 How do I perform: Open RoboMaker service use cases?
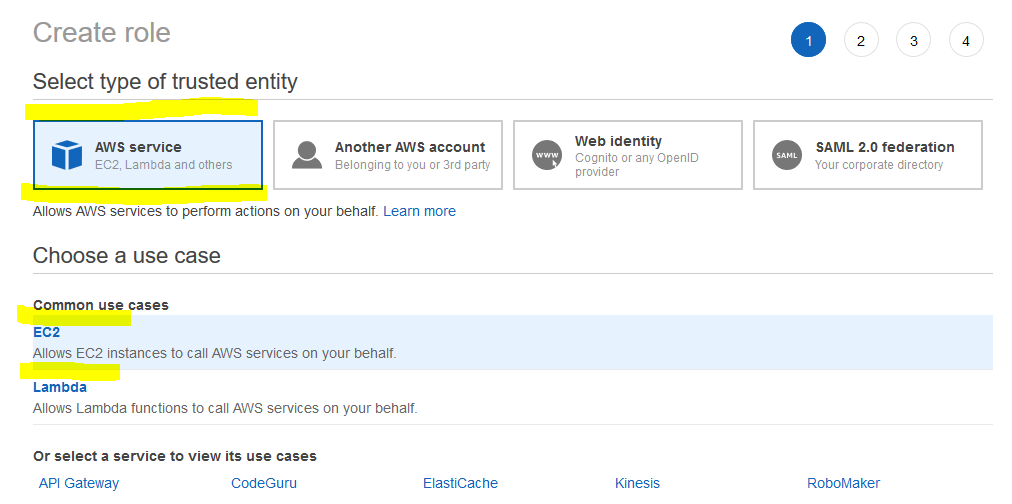(x=844, y=483)
